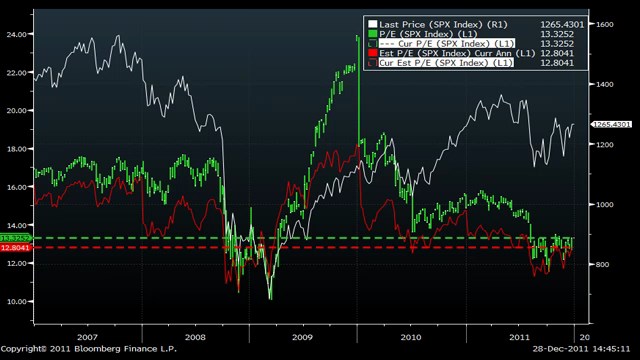640x360 pixels.
Task: Click the Cur P/E dashed-line legend marker
Action: point(372,43)
